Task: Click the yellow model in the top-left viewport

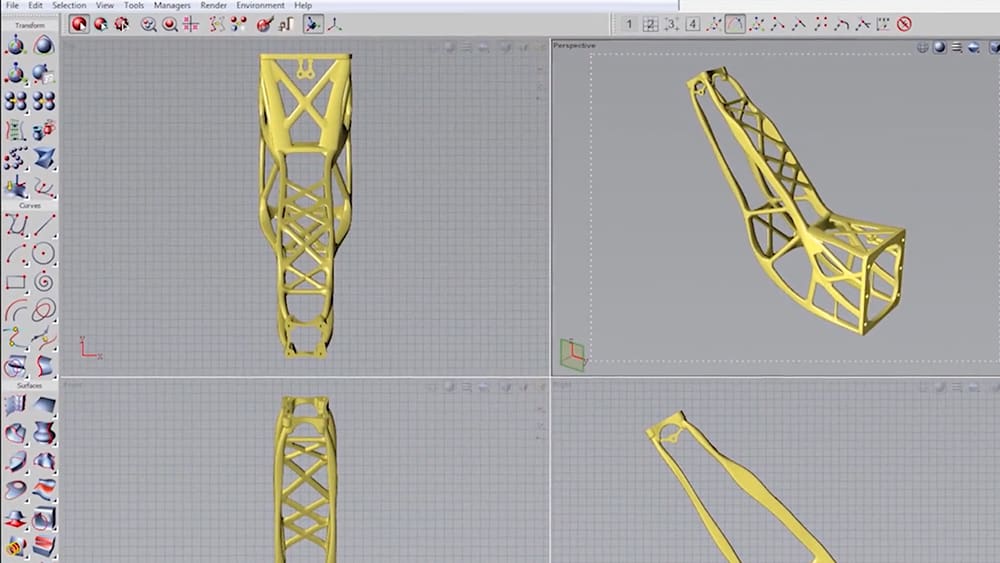Action: 305,205
